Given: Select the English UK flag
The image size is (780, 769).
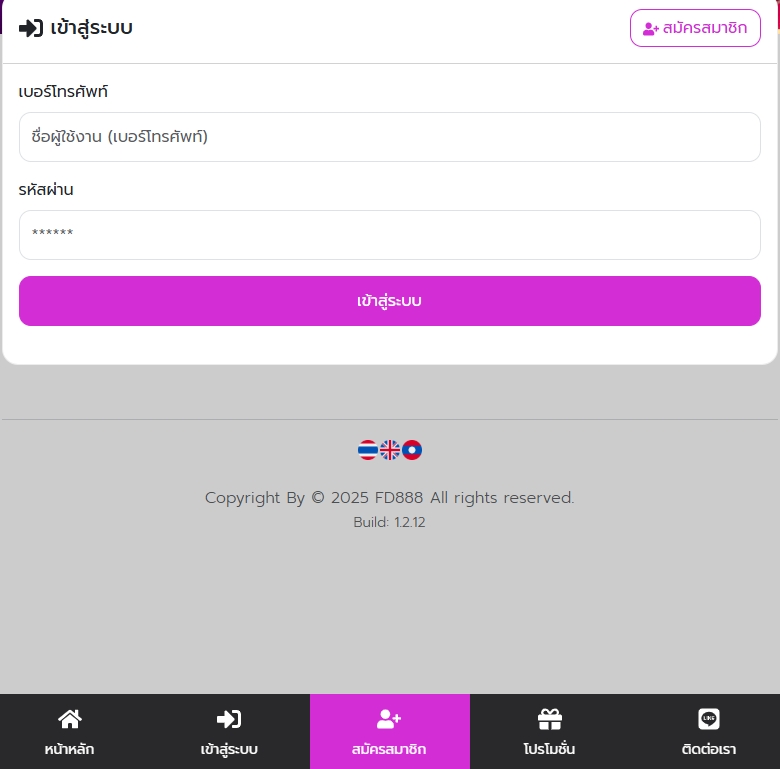Looking at the screenshot, I should (390, 450).
